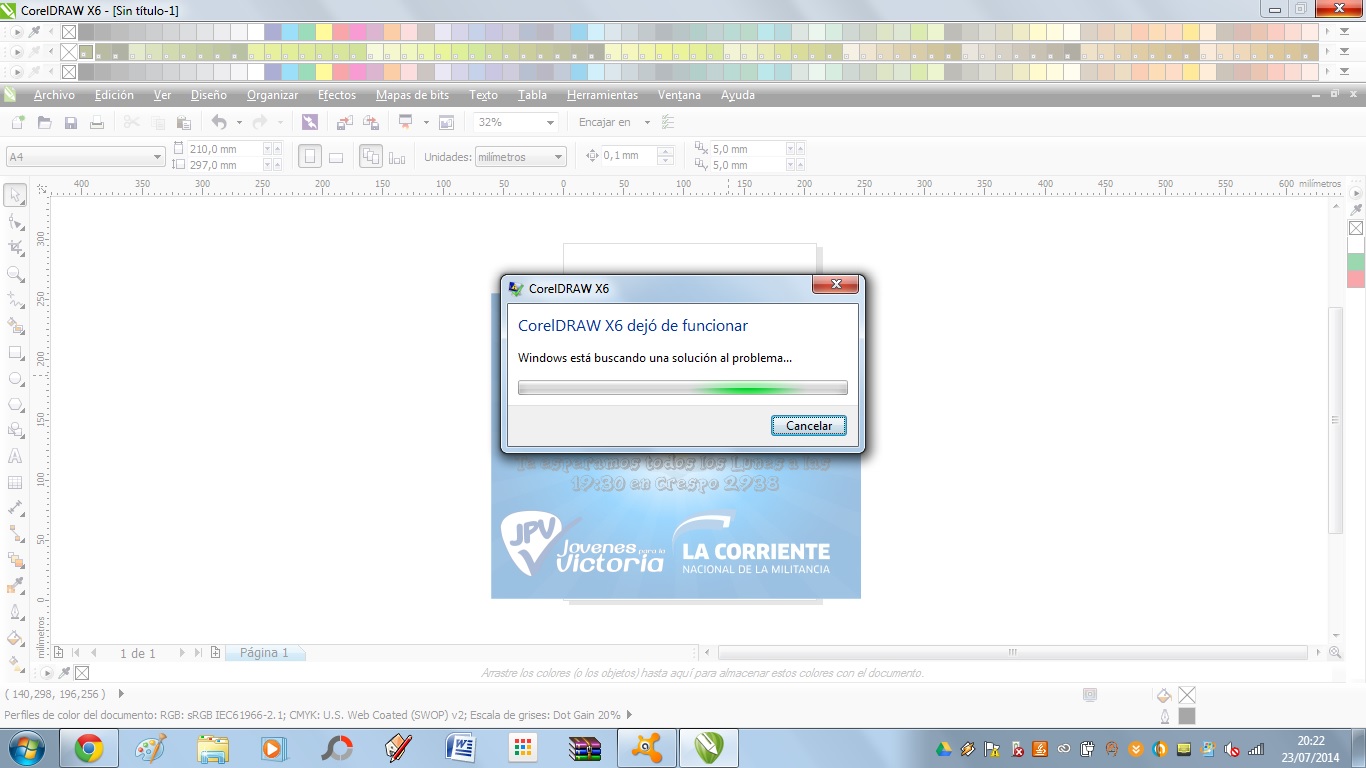Viewport: 1366px width, 768px height.
Task: Set landscape page orientation
Action: click(x=336, y=157)
